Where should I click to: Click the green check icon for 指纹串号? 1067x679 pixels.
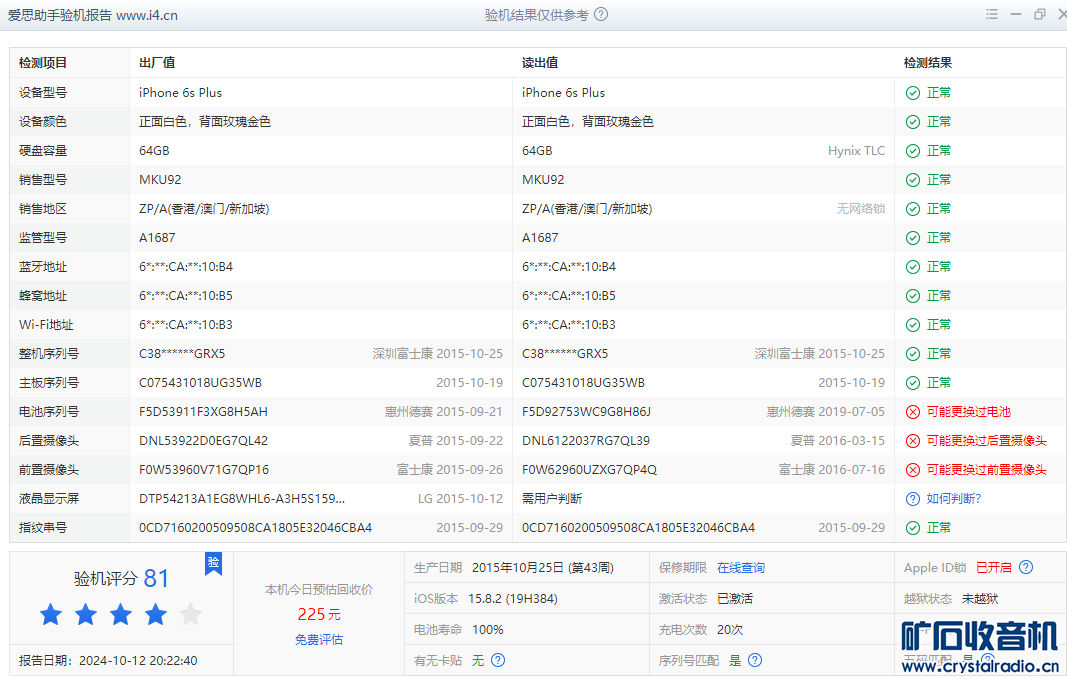[x=912, y=528]
